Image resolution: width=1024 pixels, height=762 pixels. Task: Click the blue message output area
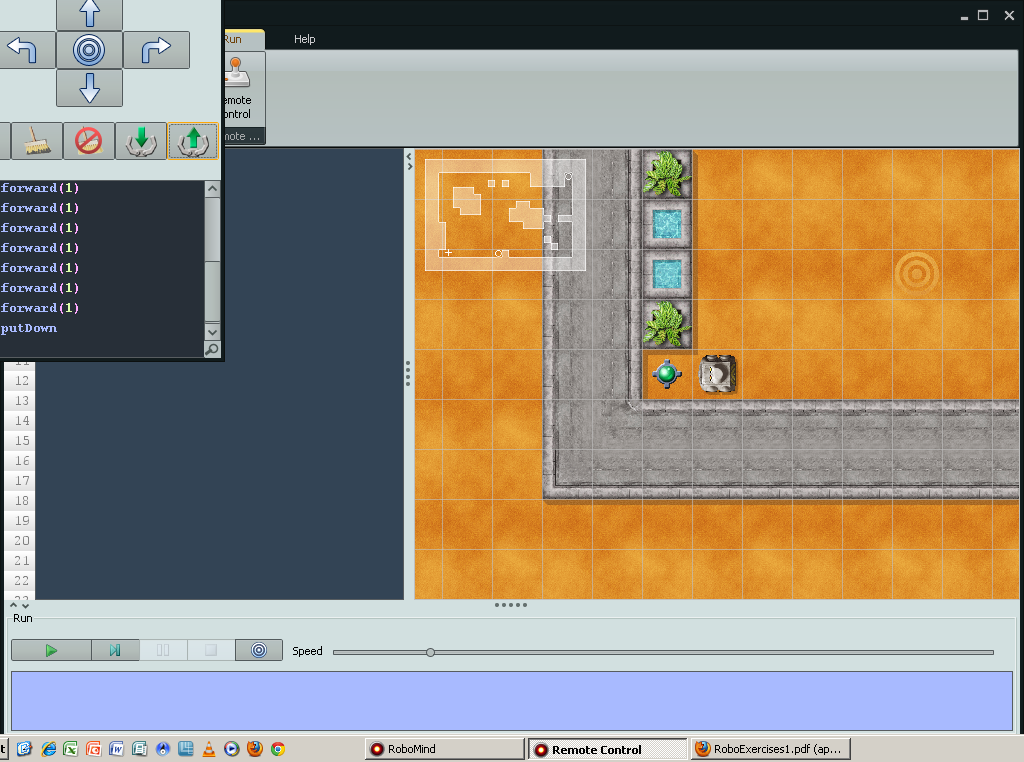(512, 701)
